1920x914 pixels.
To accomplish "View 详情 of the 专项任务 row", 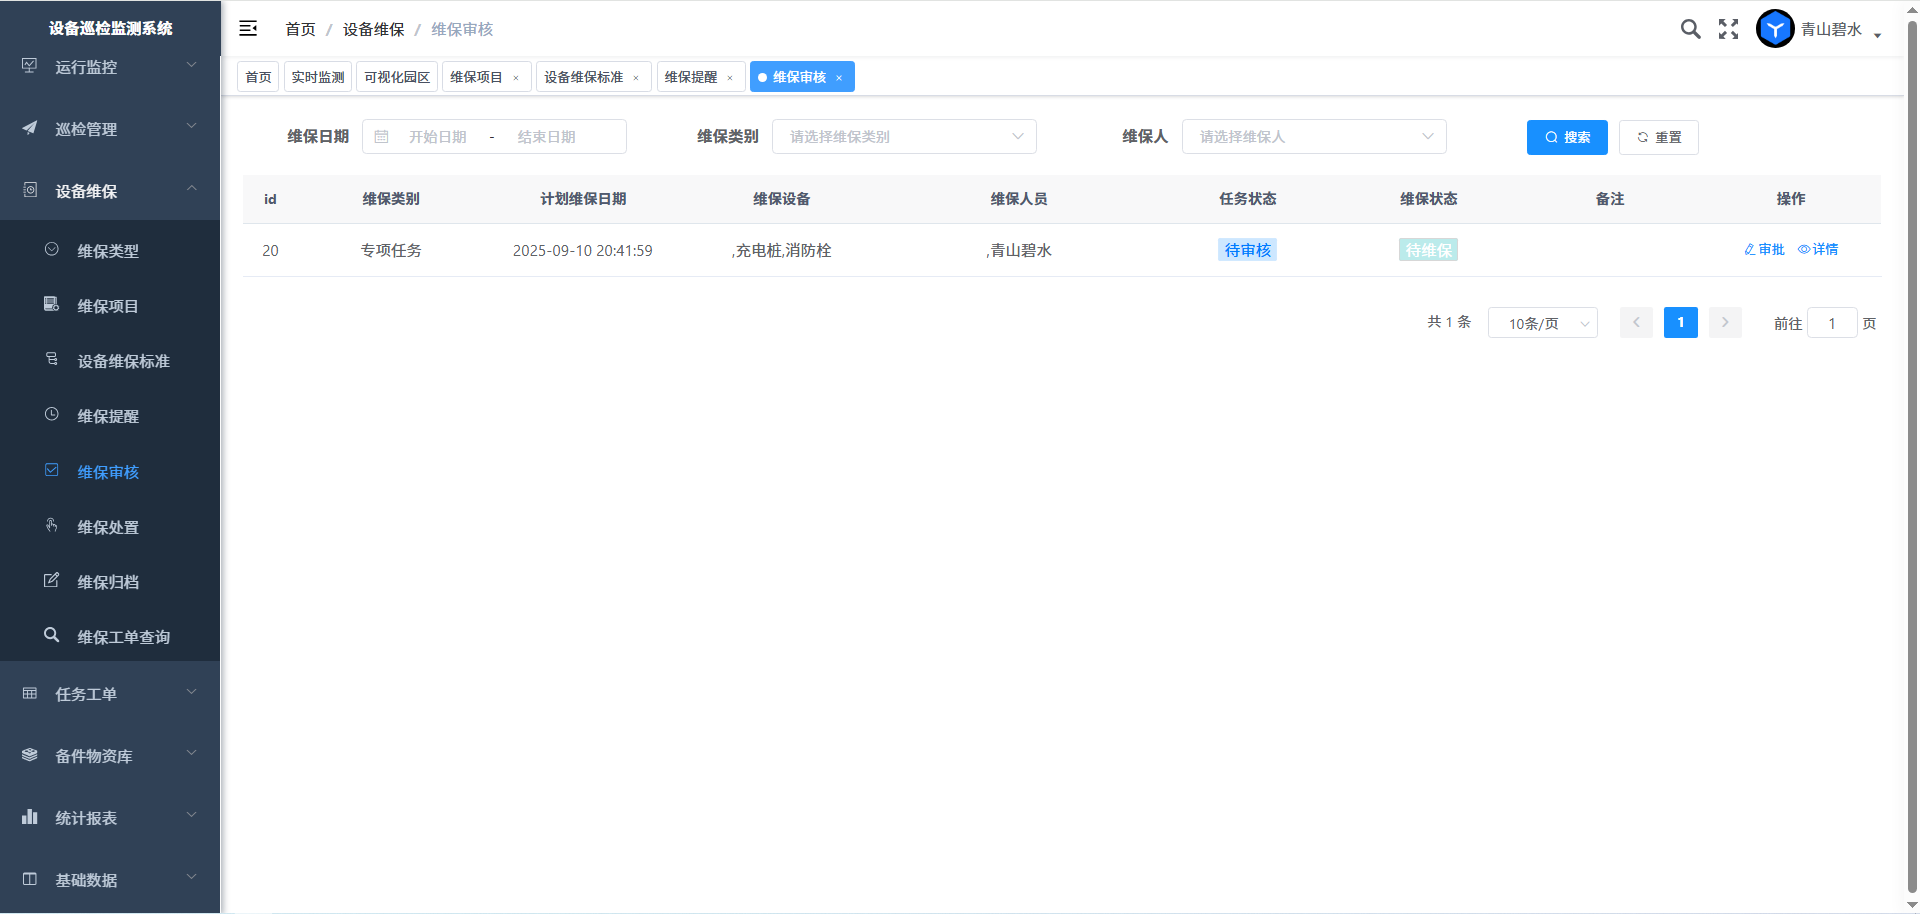I will (x=1818, y=250).
